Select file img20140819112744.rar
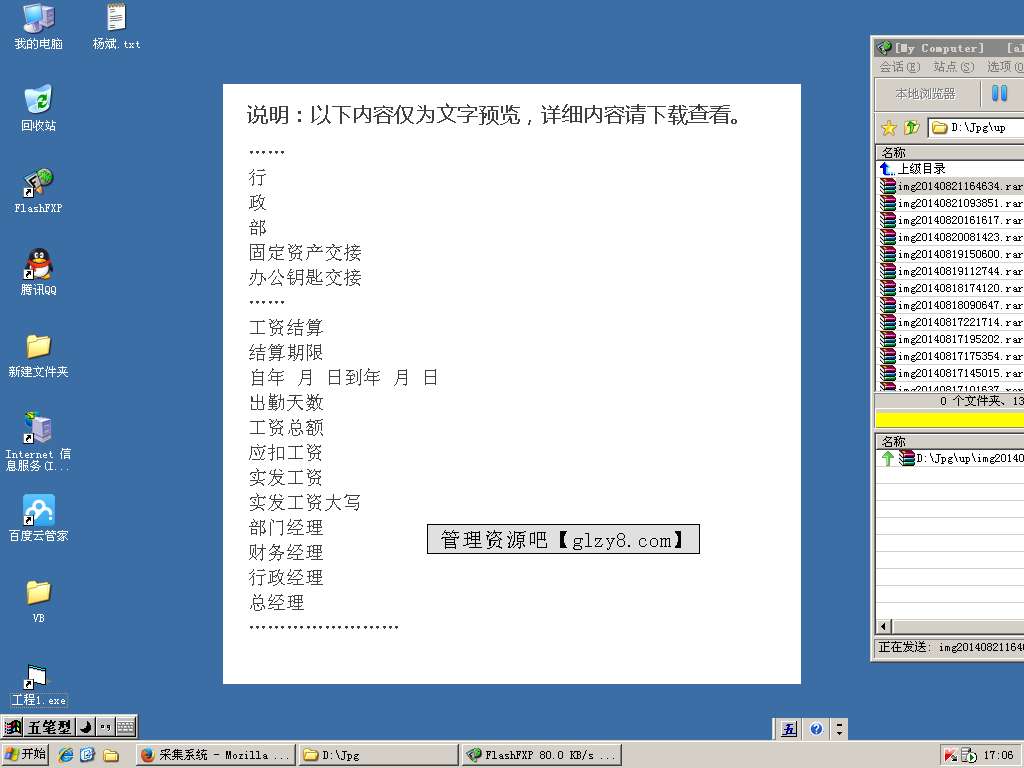The image size is (1024, 768). (x=950, y=271)
